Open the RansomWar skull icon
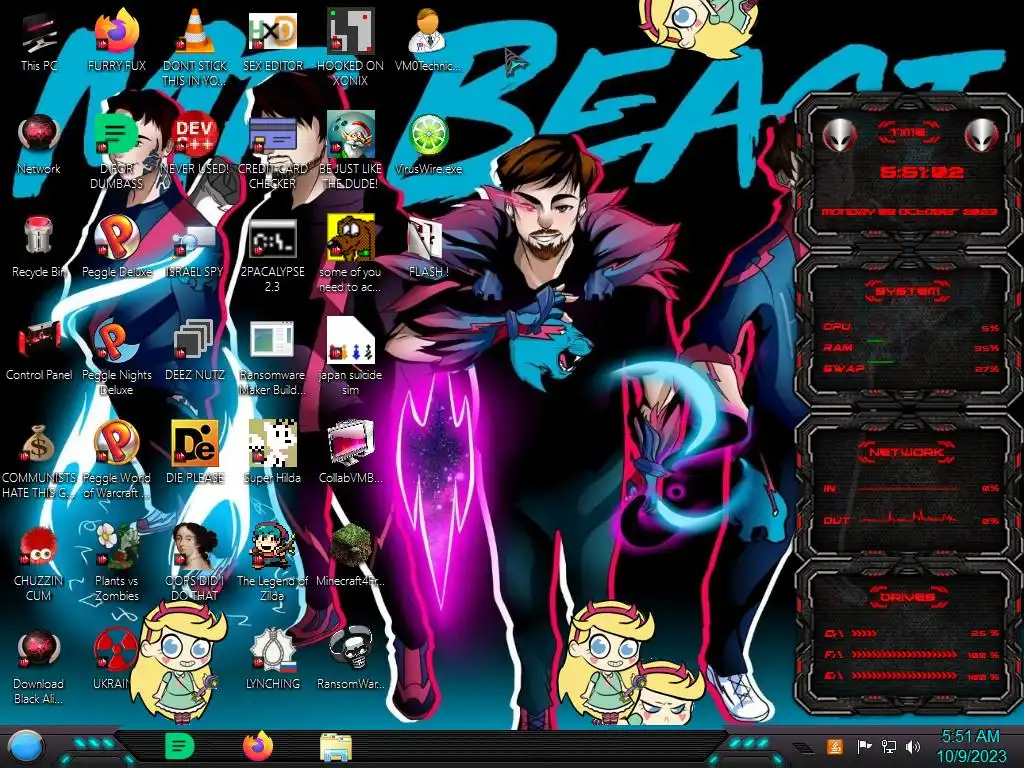The height and width of the screenshot is (768, 1024). pos(351,650)
